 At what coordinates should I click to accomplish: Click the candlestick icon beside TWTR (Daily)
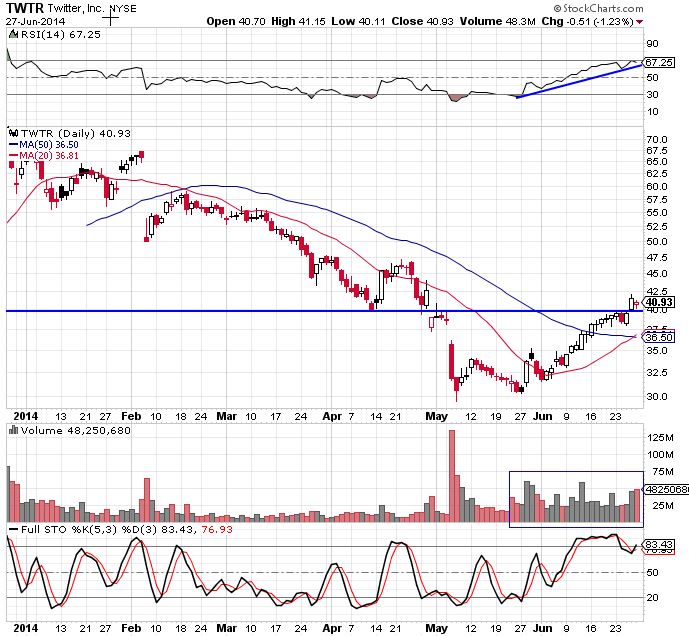14,133
